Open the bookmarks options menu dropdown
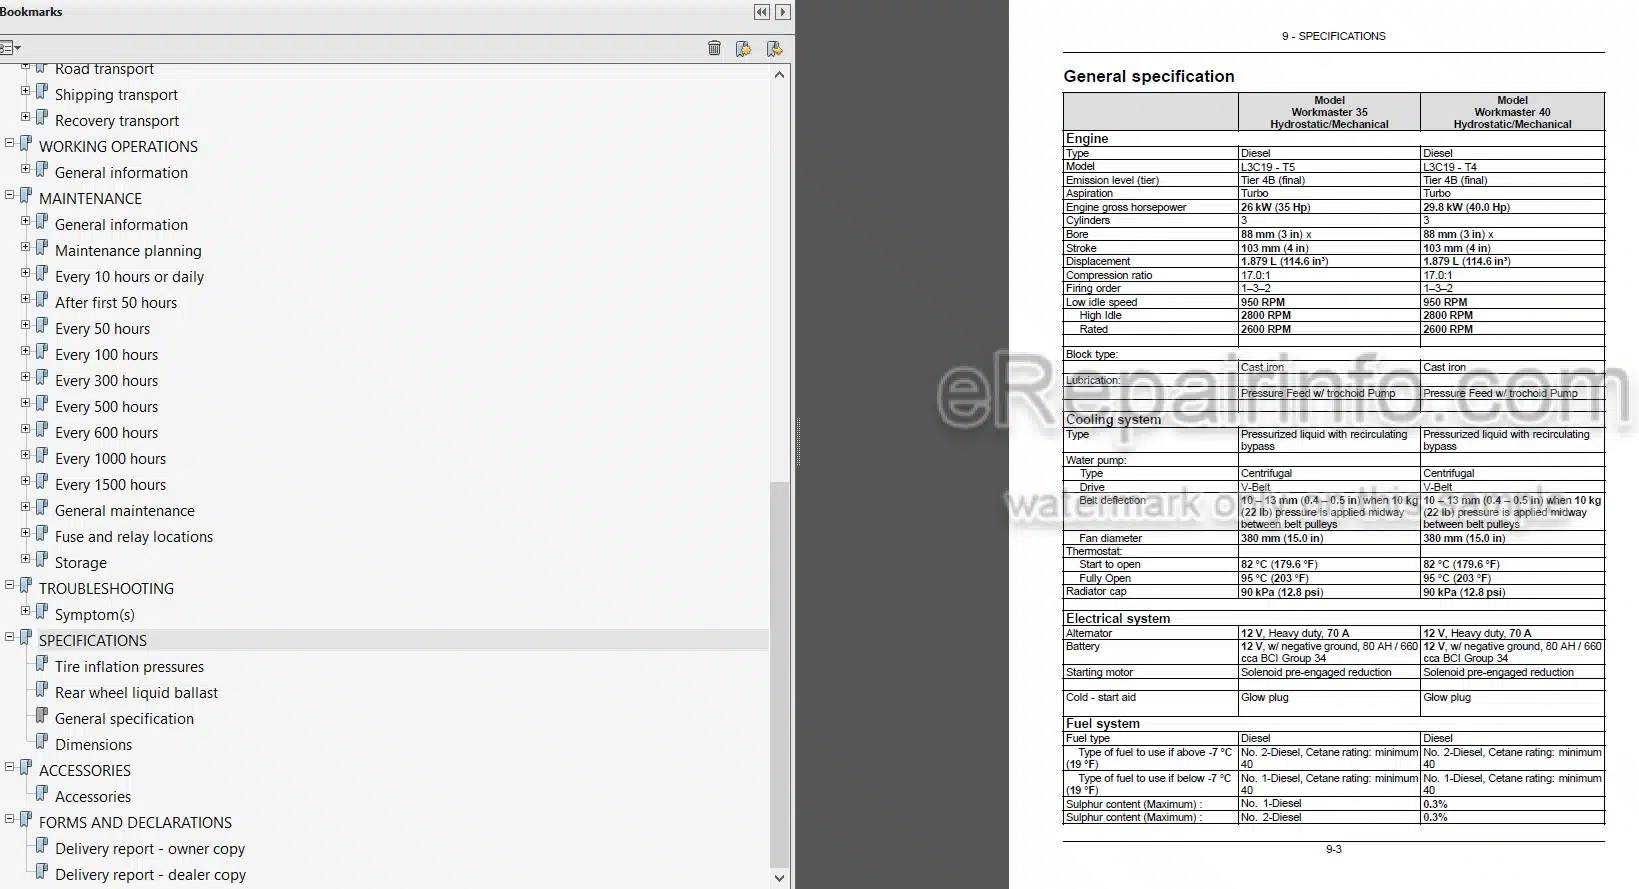The image size is (1639, 889). point(10,48)
